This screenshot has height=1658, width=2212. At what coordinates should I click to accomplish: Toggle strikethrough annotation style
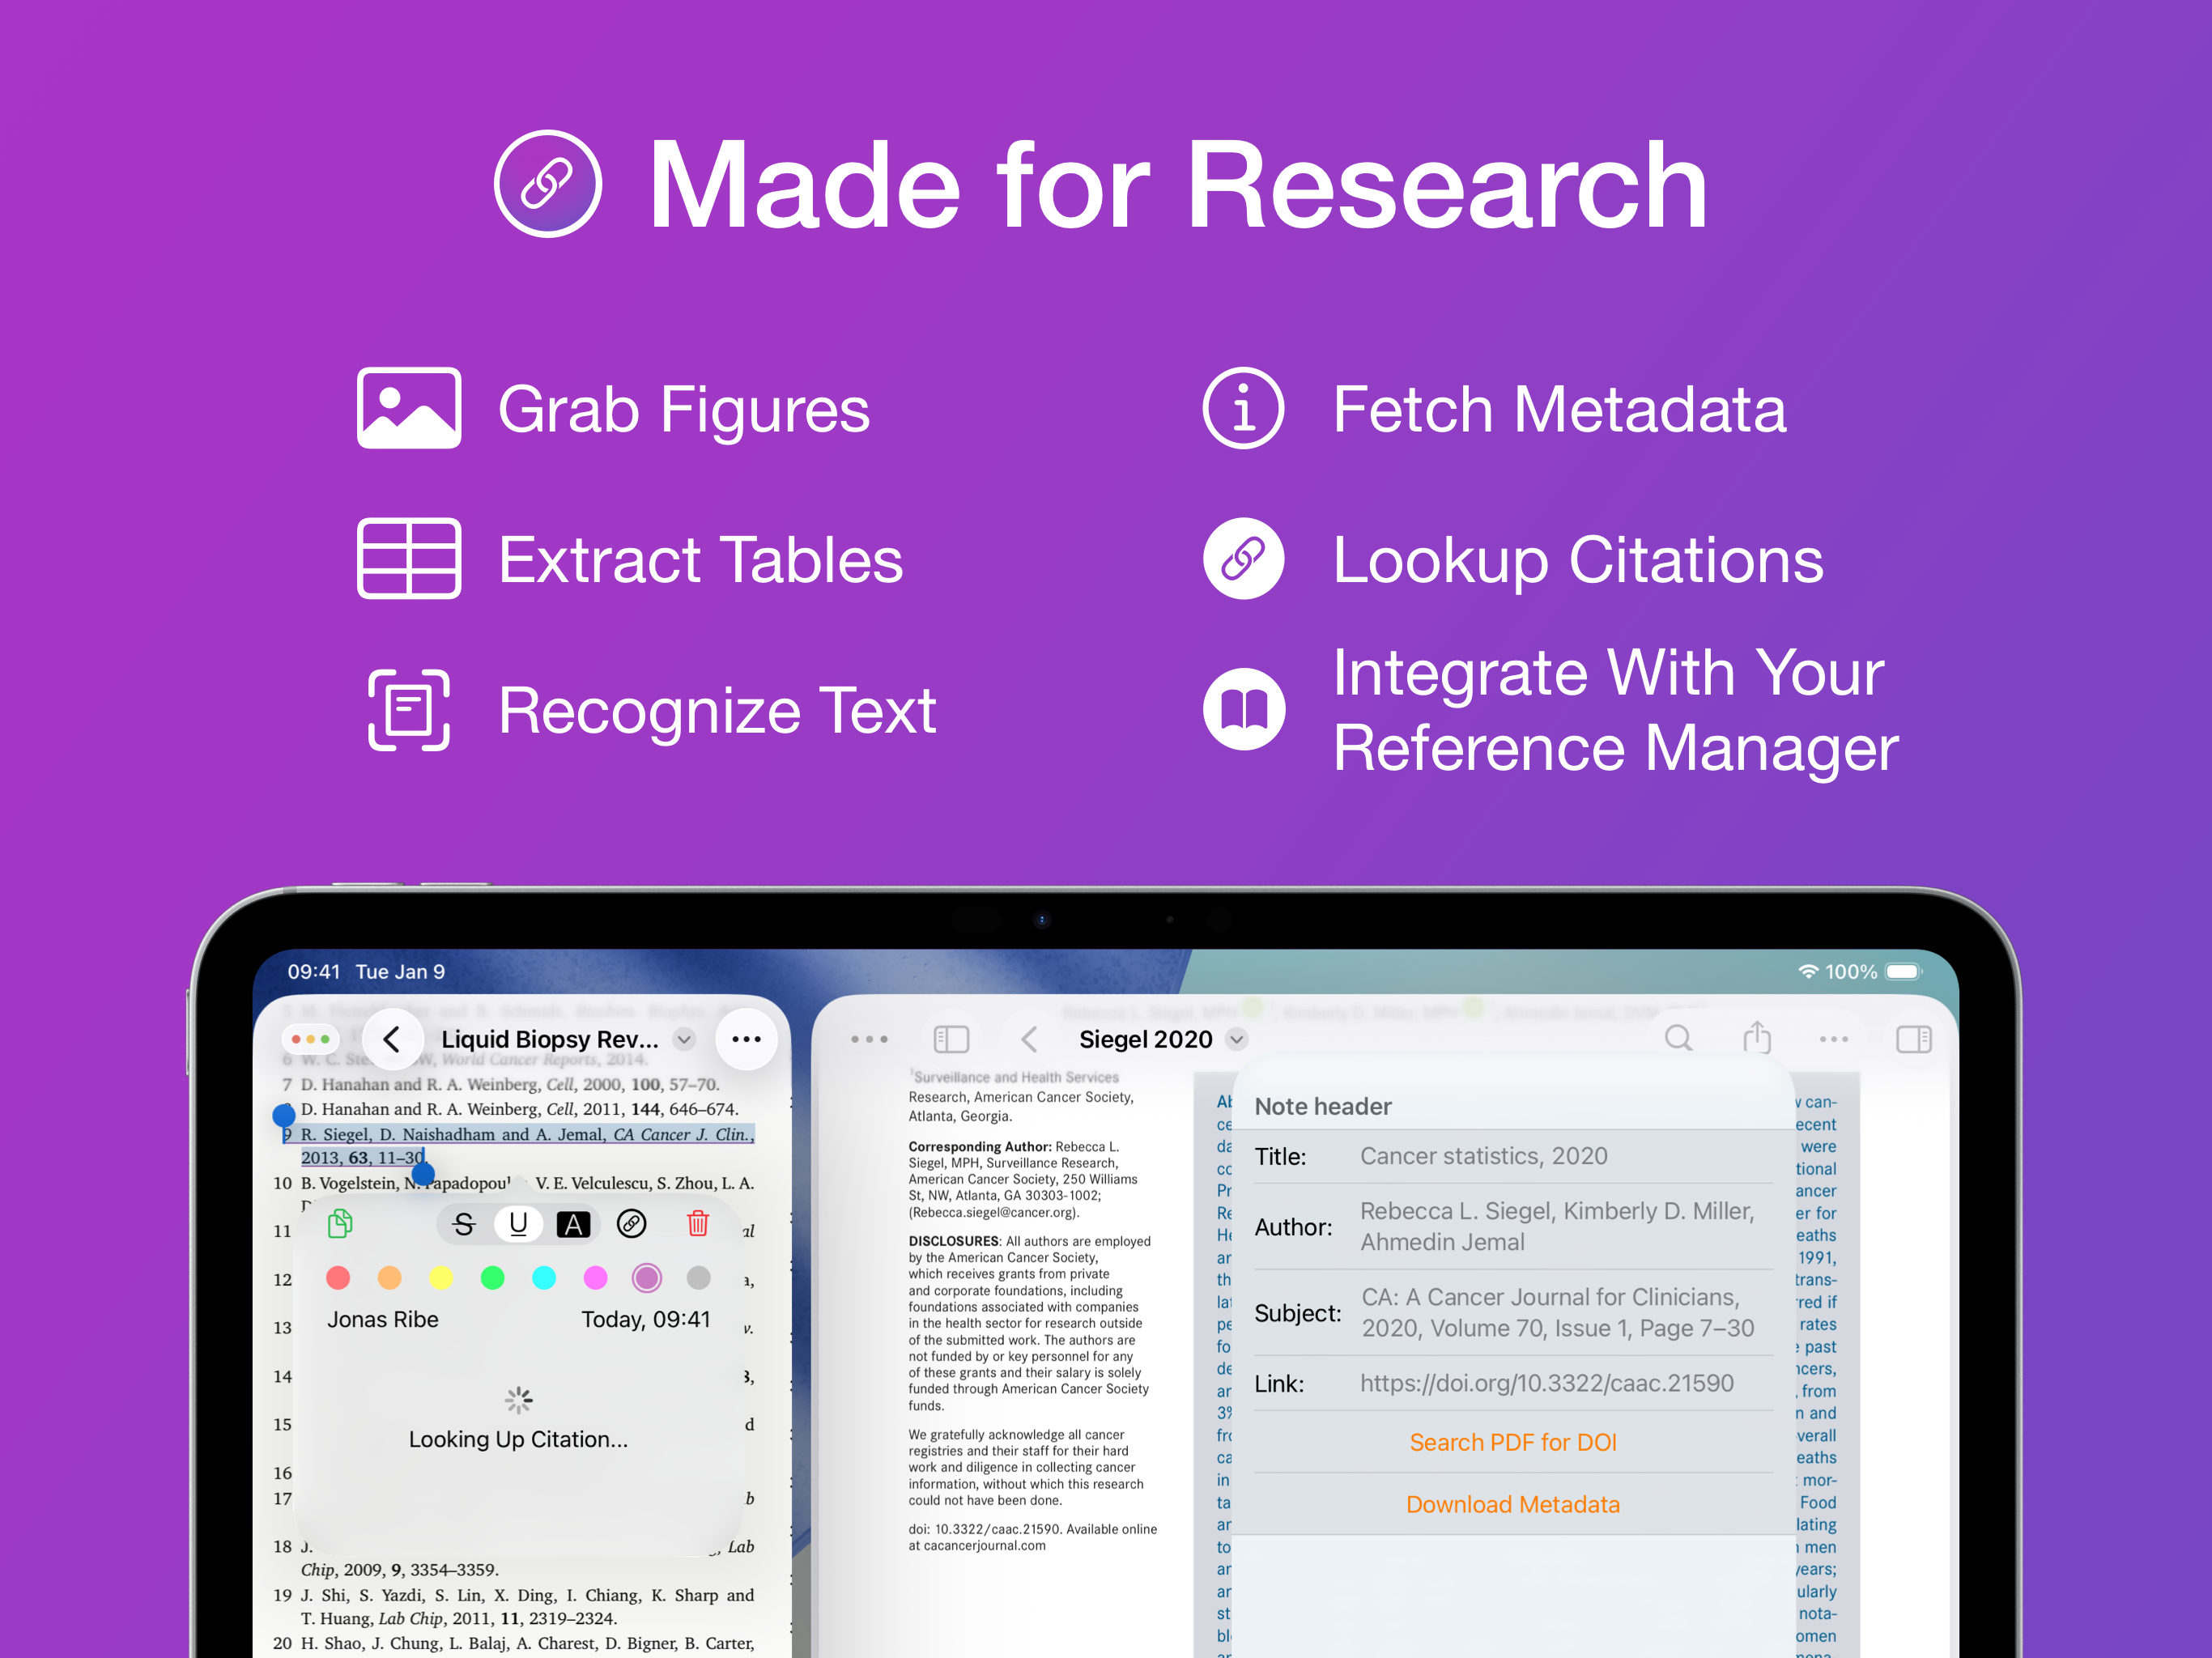(x=464, y=1224)
